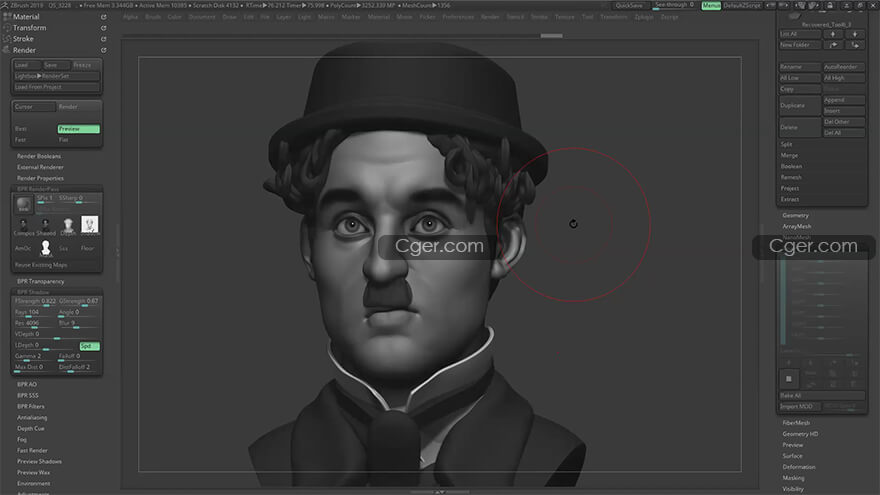Click move-to-folder arrow next to New Folder
Viewport: 880px width, 495px height.
[x=833, y=45]
